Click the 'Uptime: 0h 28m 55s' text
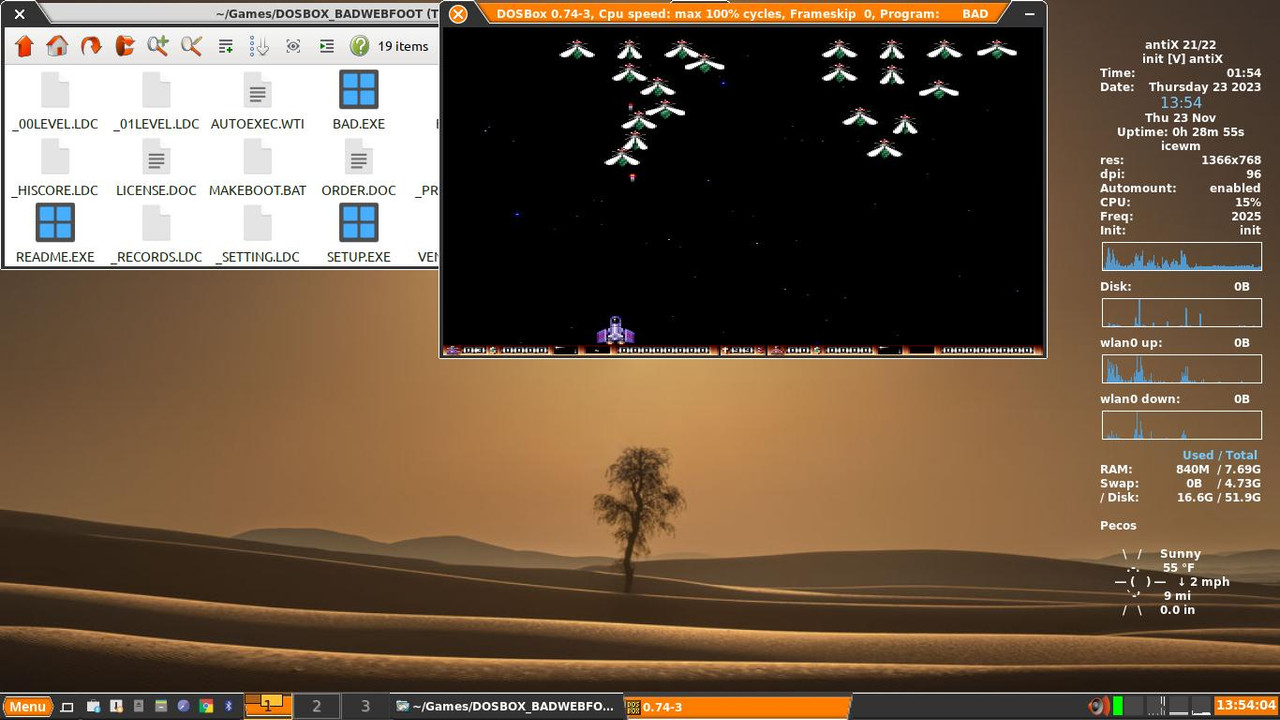 click(x=1180, y=132)
